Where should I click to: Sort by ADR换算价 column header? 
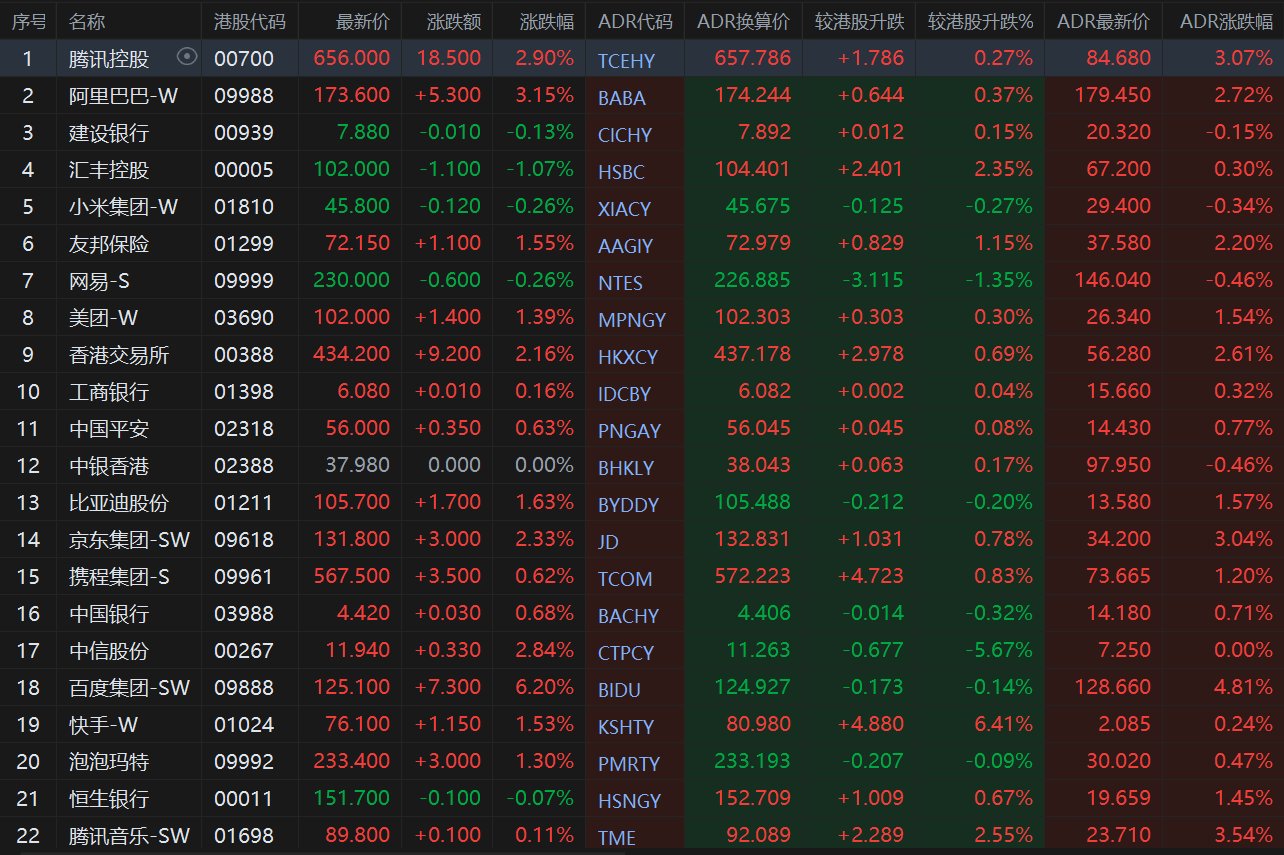coord(743,21)
